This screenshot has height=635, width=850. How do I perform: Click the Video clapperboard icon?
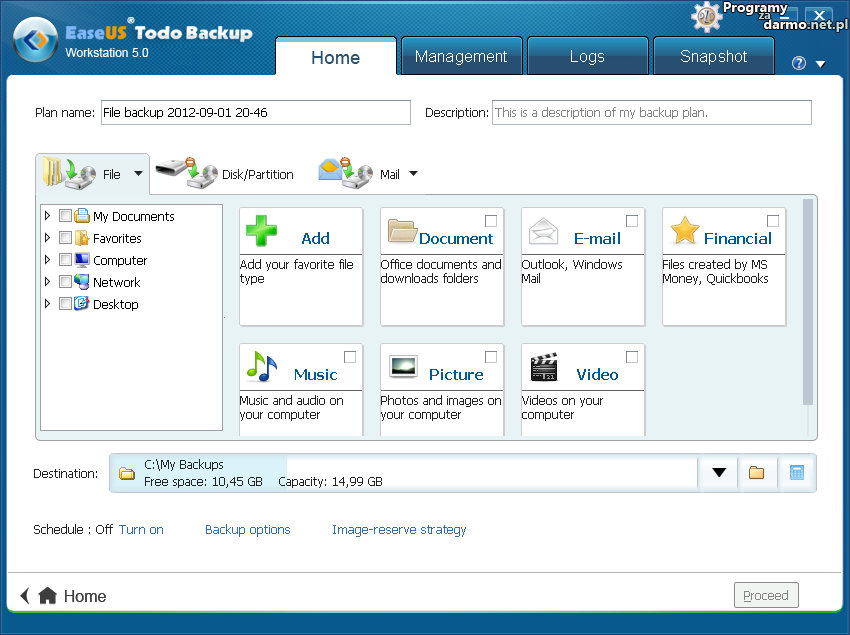click(544, 367)
